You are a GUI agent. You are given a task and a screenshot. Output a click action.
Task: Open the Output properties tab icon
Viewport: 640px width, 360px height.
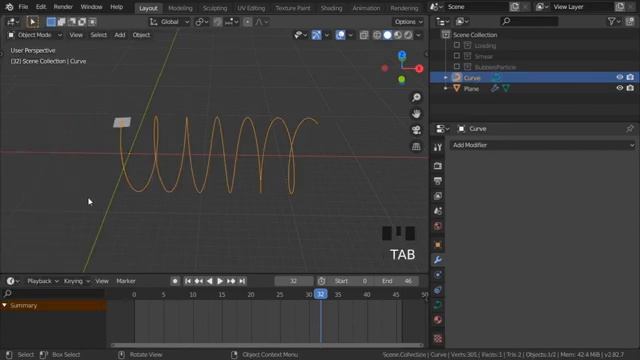click(438, 181)
